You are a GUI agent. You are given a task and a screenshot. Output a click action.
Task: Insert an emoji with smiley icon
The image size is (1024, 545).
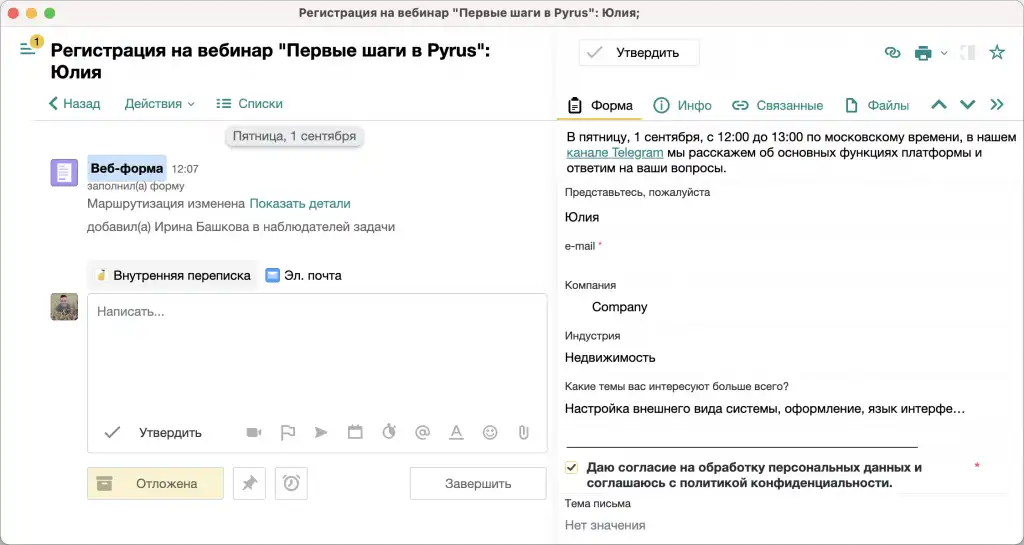pyautogui.click(x=490, y=432)
